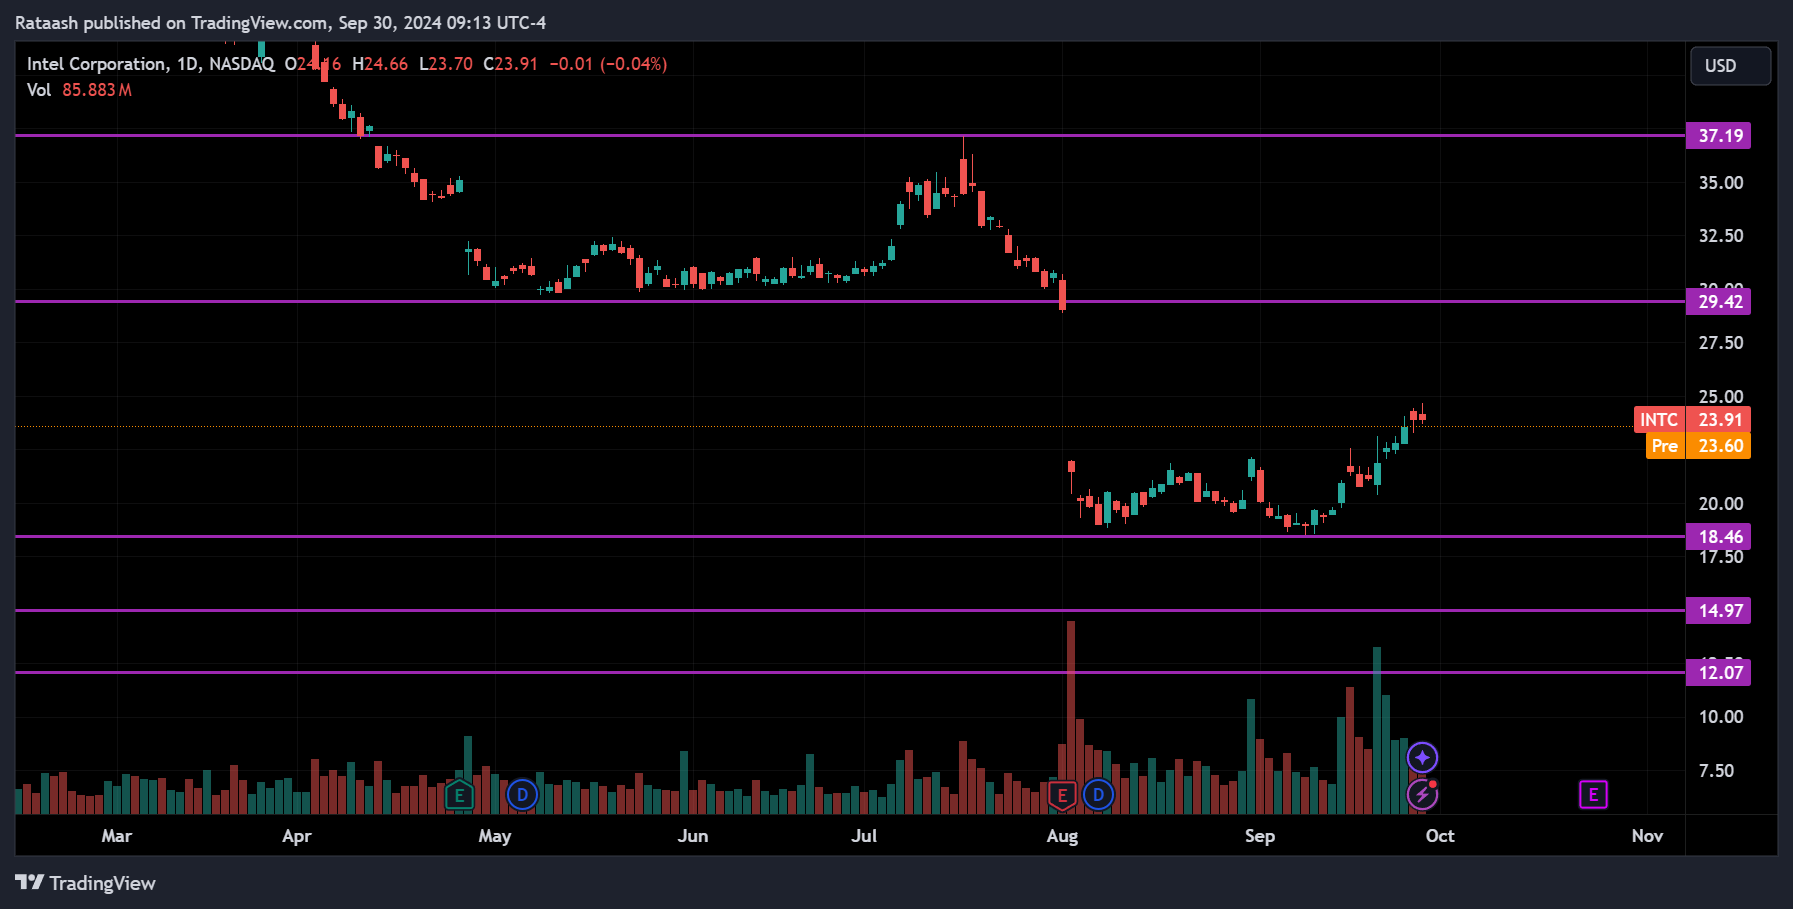The width and height of the screenshot is (1793, 909).
Task: Click the purple lightning bolt event icon
Action: tap(1422, 795)
